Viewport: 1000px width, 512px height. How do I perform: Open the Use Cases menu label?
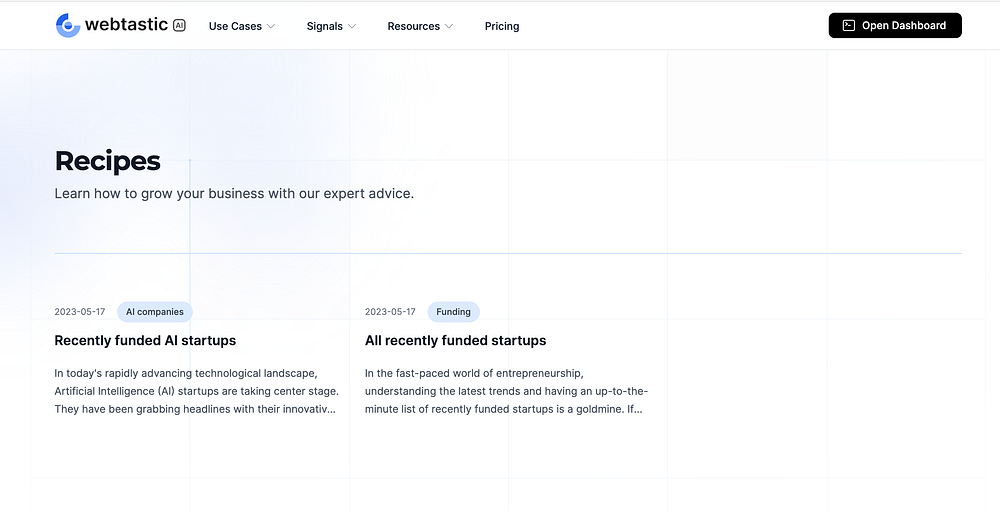pyautogui.click(x=235, y=27)
